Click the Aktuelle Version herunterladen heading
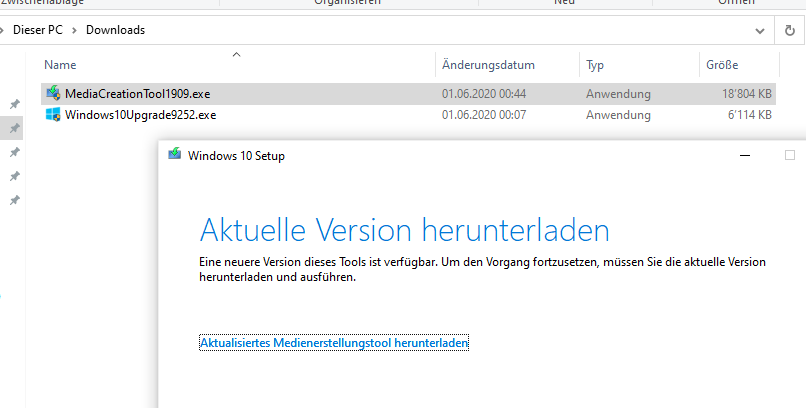 coord(404,230)
